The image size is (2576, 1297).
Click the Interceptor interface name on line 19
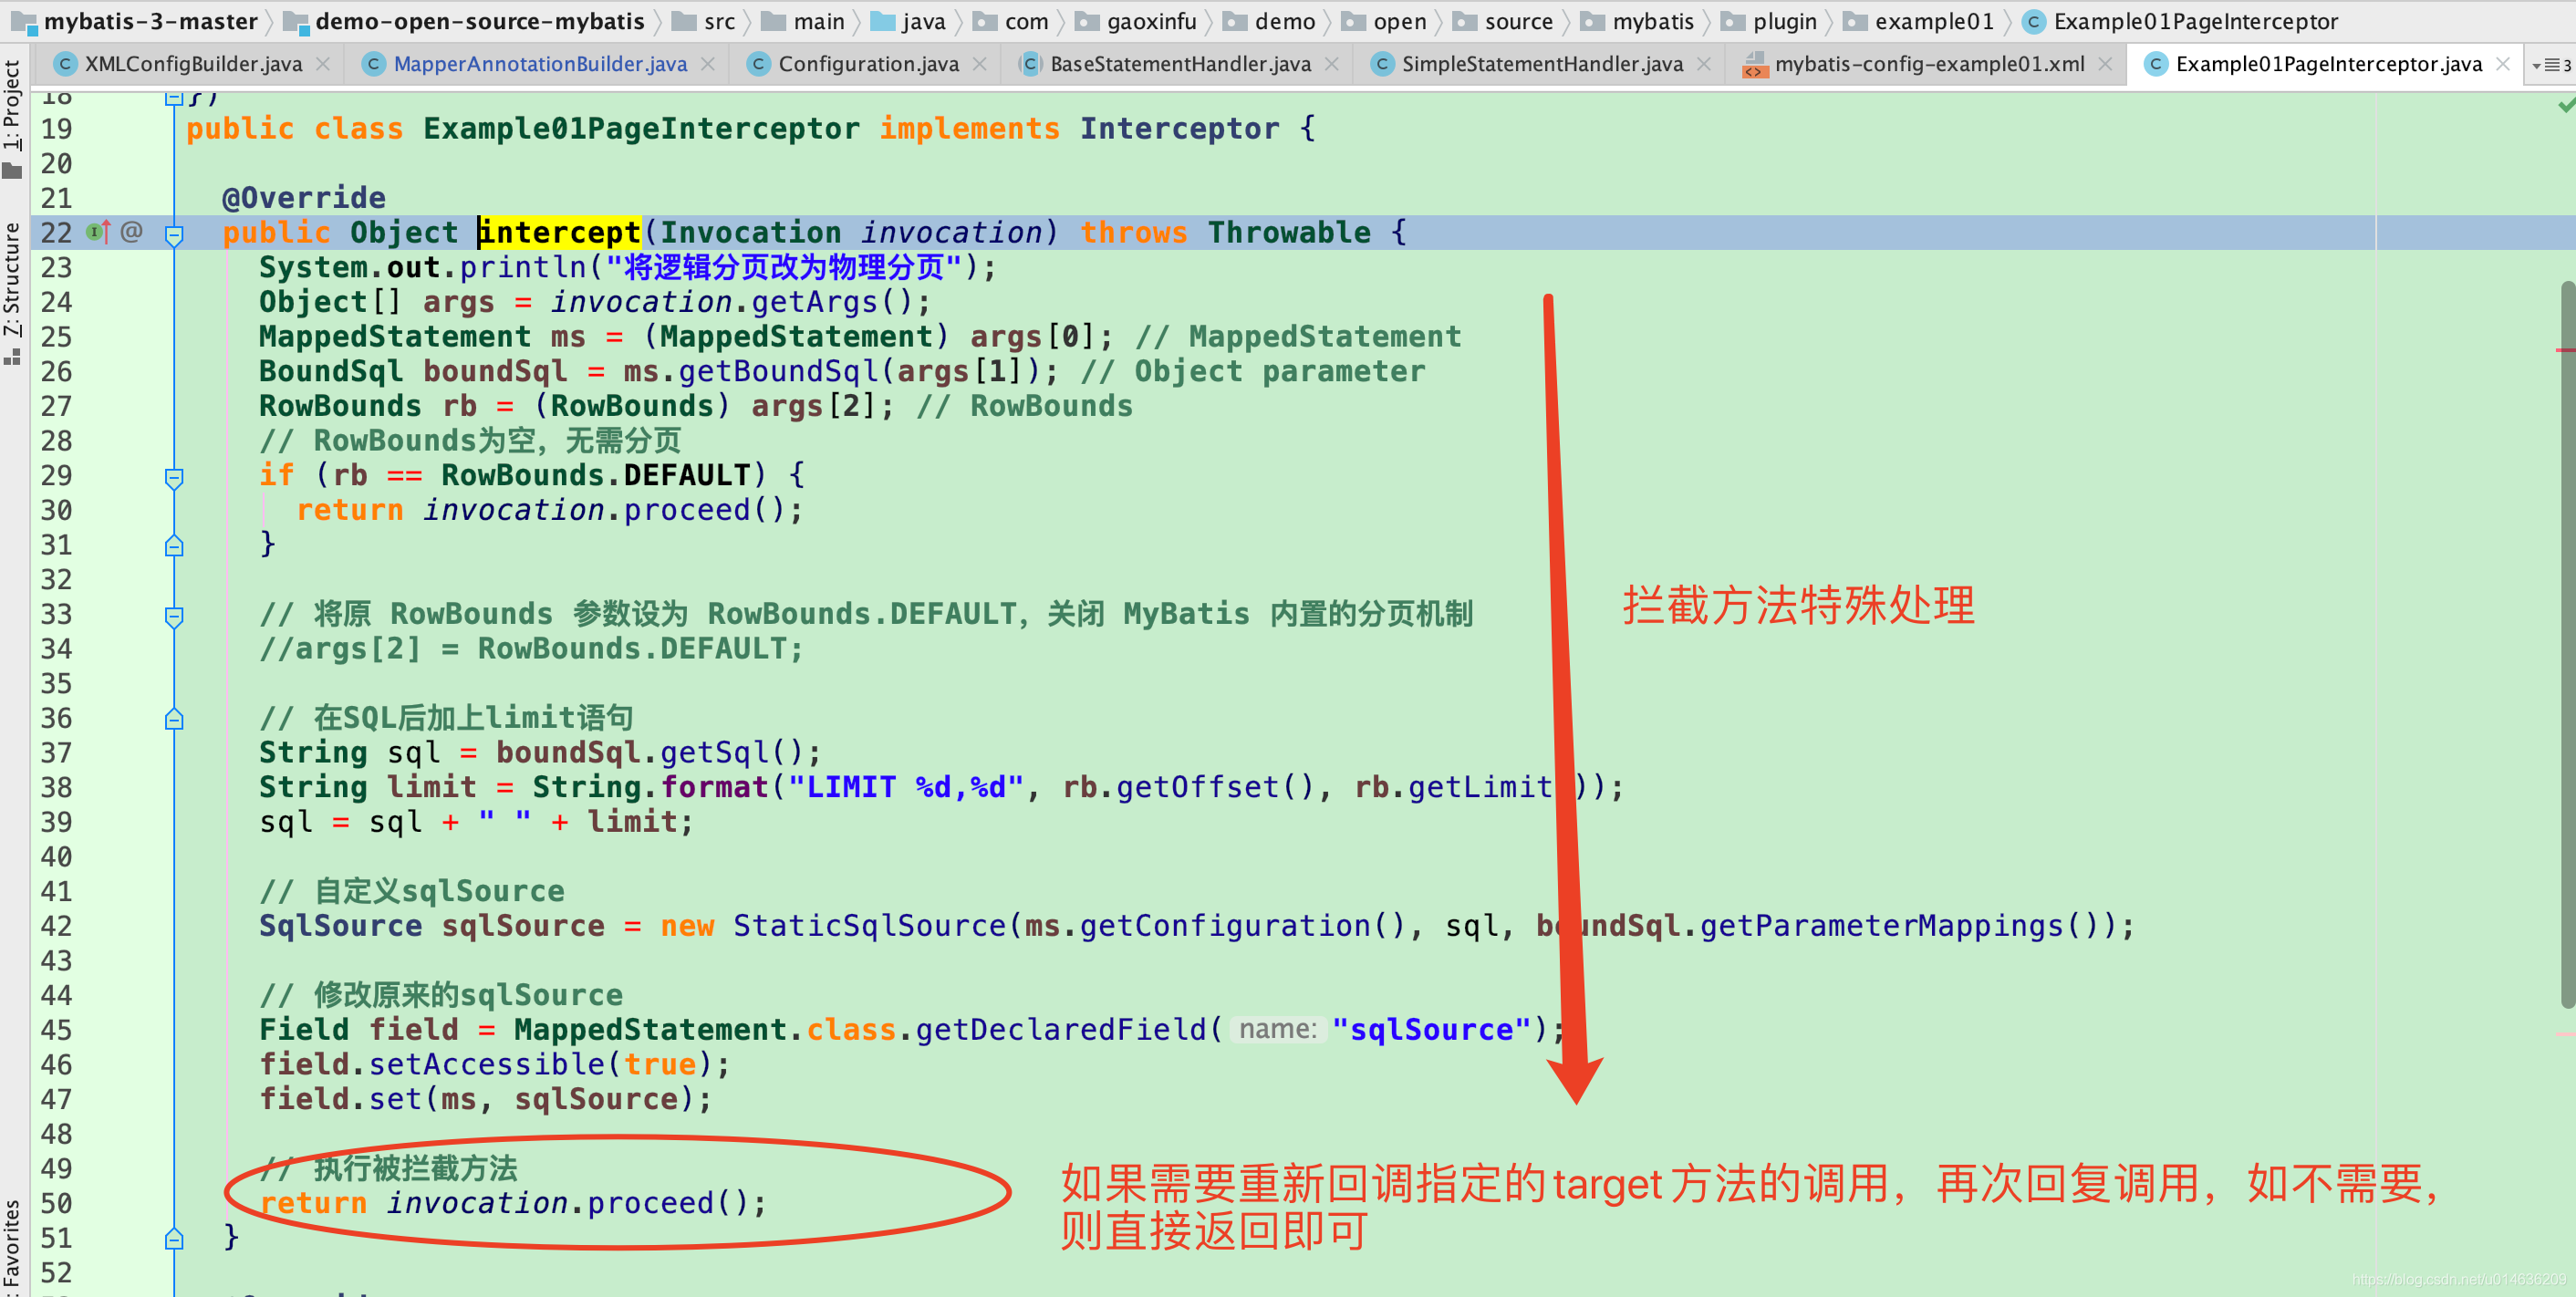[x=1179, y=129]
